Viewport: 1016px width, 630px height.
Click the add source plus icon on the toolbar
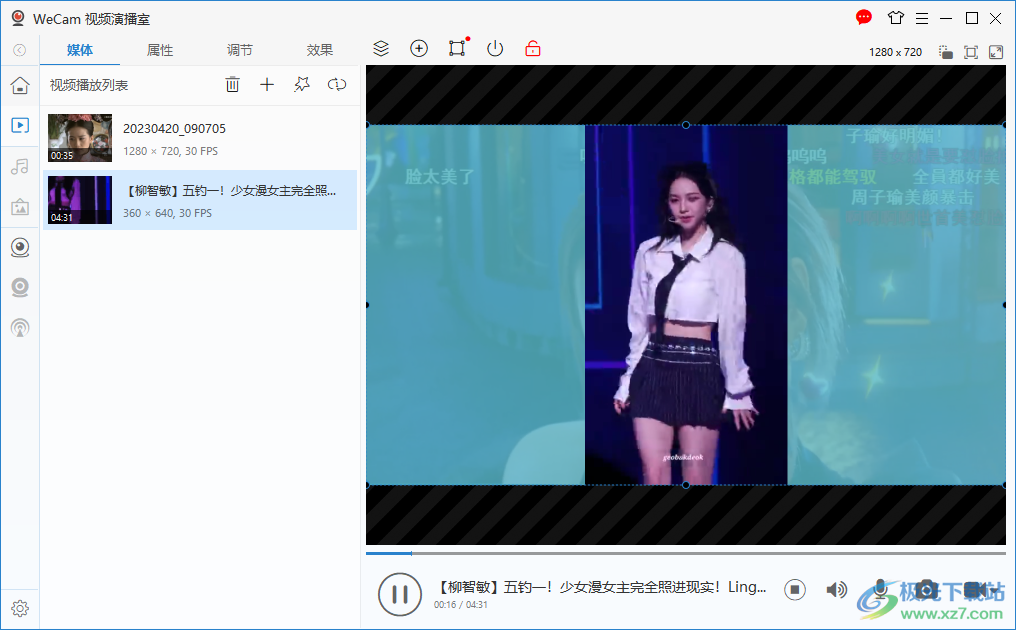[x=419, y=48]
